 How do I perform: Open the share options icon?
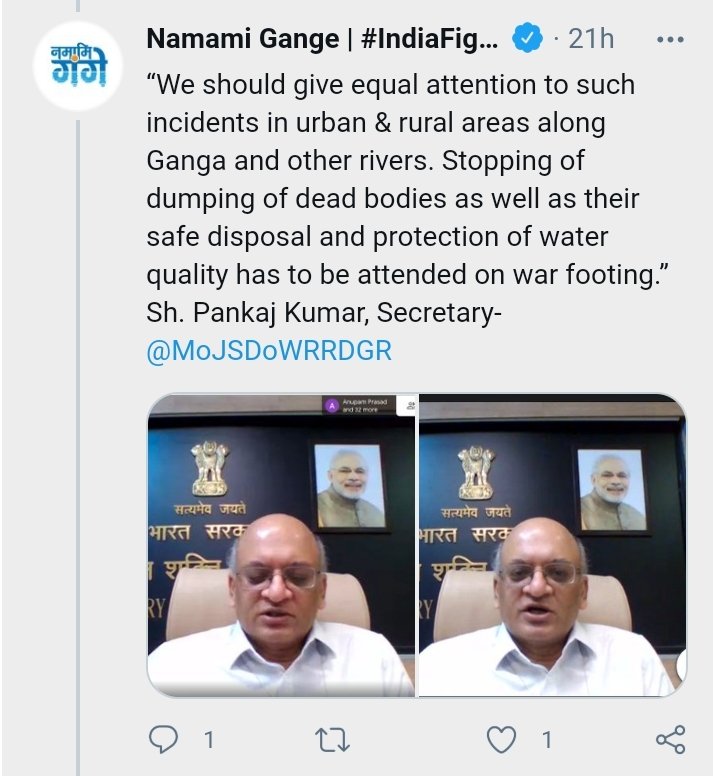point(669,740)
